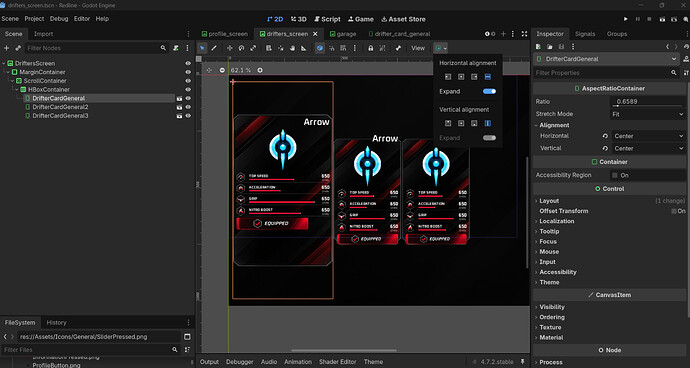This screenshot has height=368, width=690.
Task: Open Horizontal alignment Center dropdown in Inspector
Action: coord(649,136)
